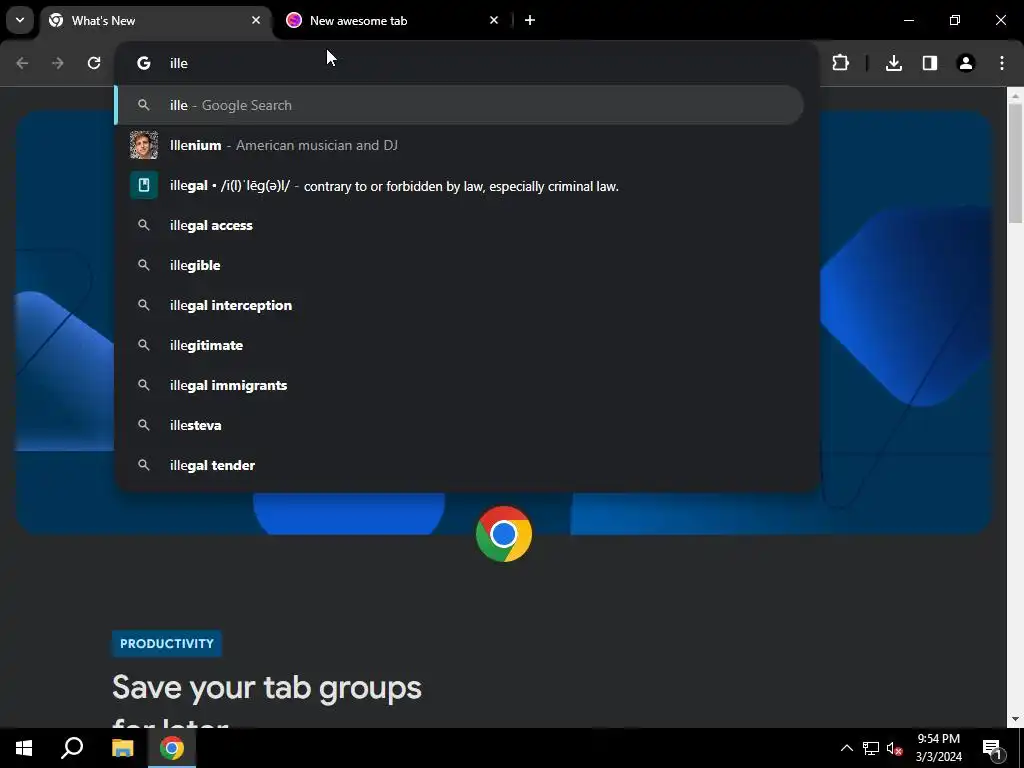Focus the address bar containing 'ille'

(x=467, y=63)
